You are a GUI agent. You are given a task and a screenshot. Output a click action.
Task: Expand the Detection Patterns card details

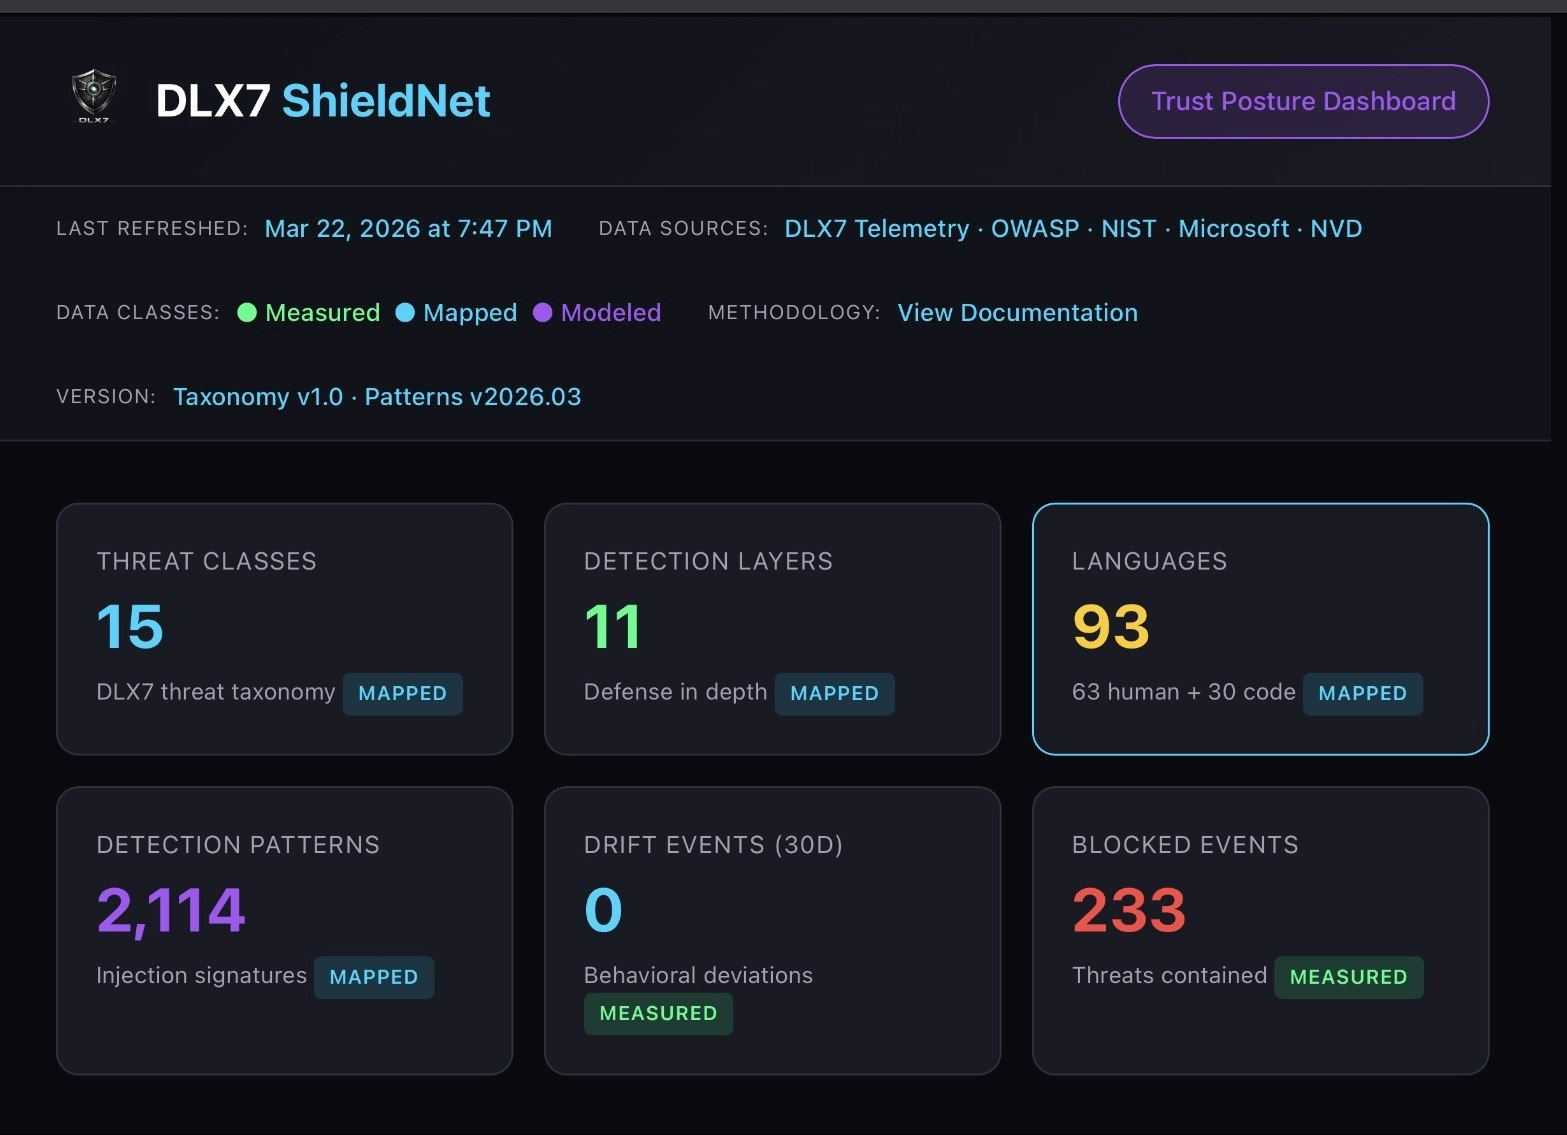coord(285,930)
